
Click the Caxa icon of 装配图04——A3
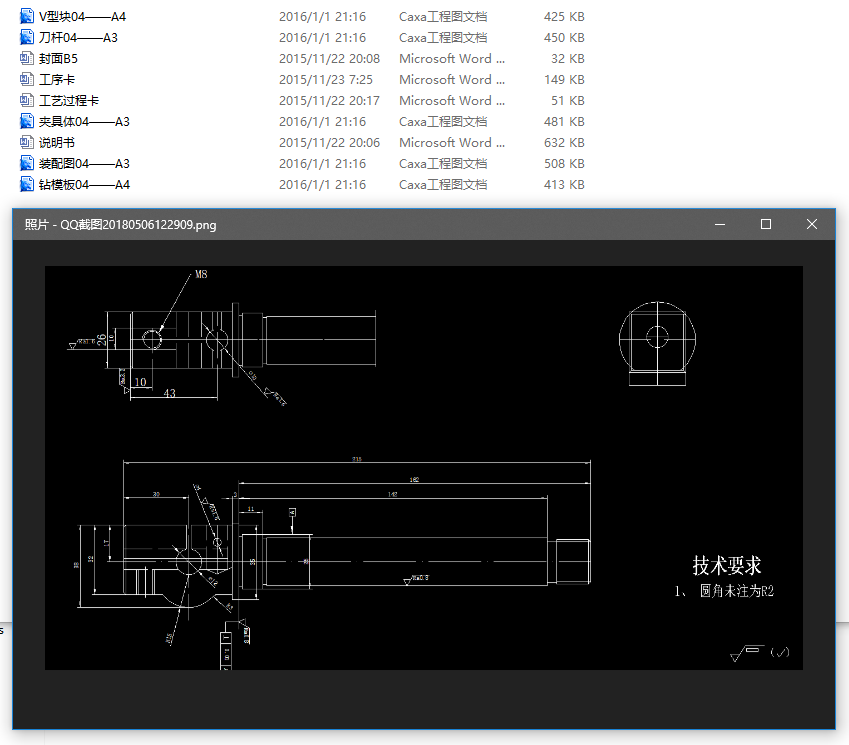(24, 163)
